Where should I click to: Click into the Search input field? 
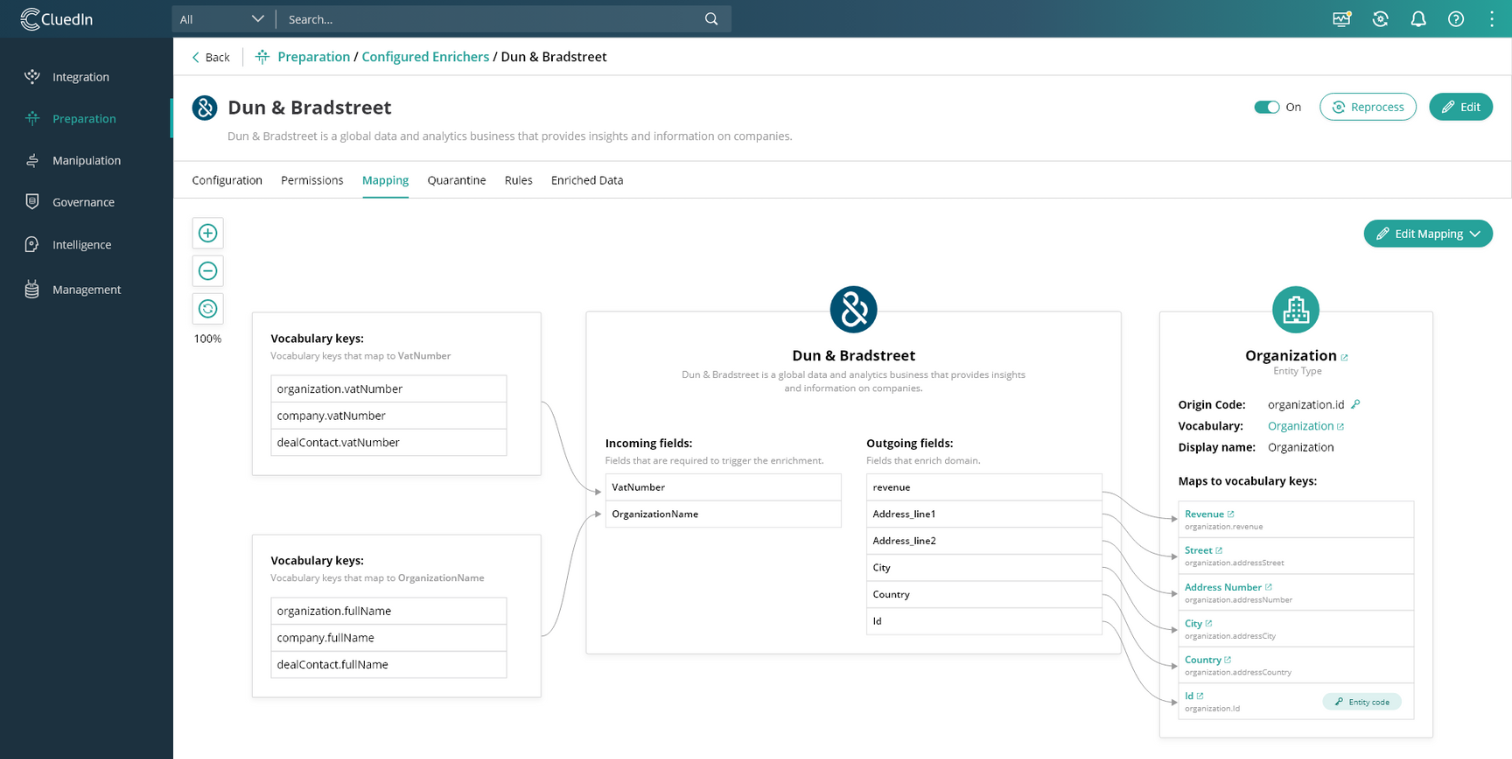tap(490, 19)
